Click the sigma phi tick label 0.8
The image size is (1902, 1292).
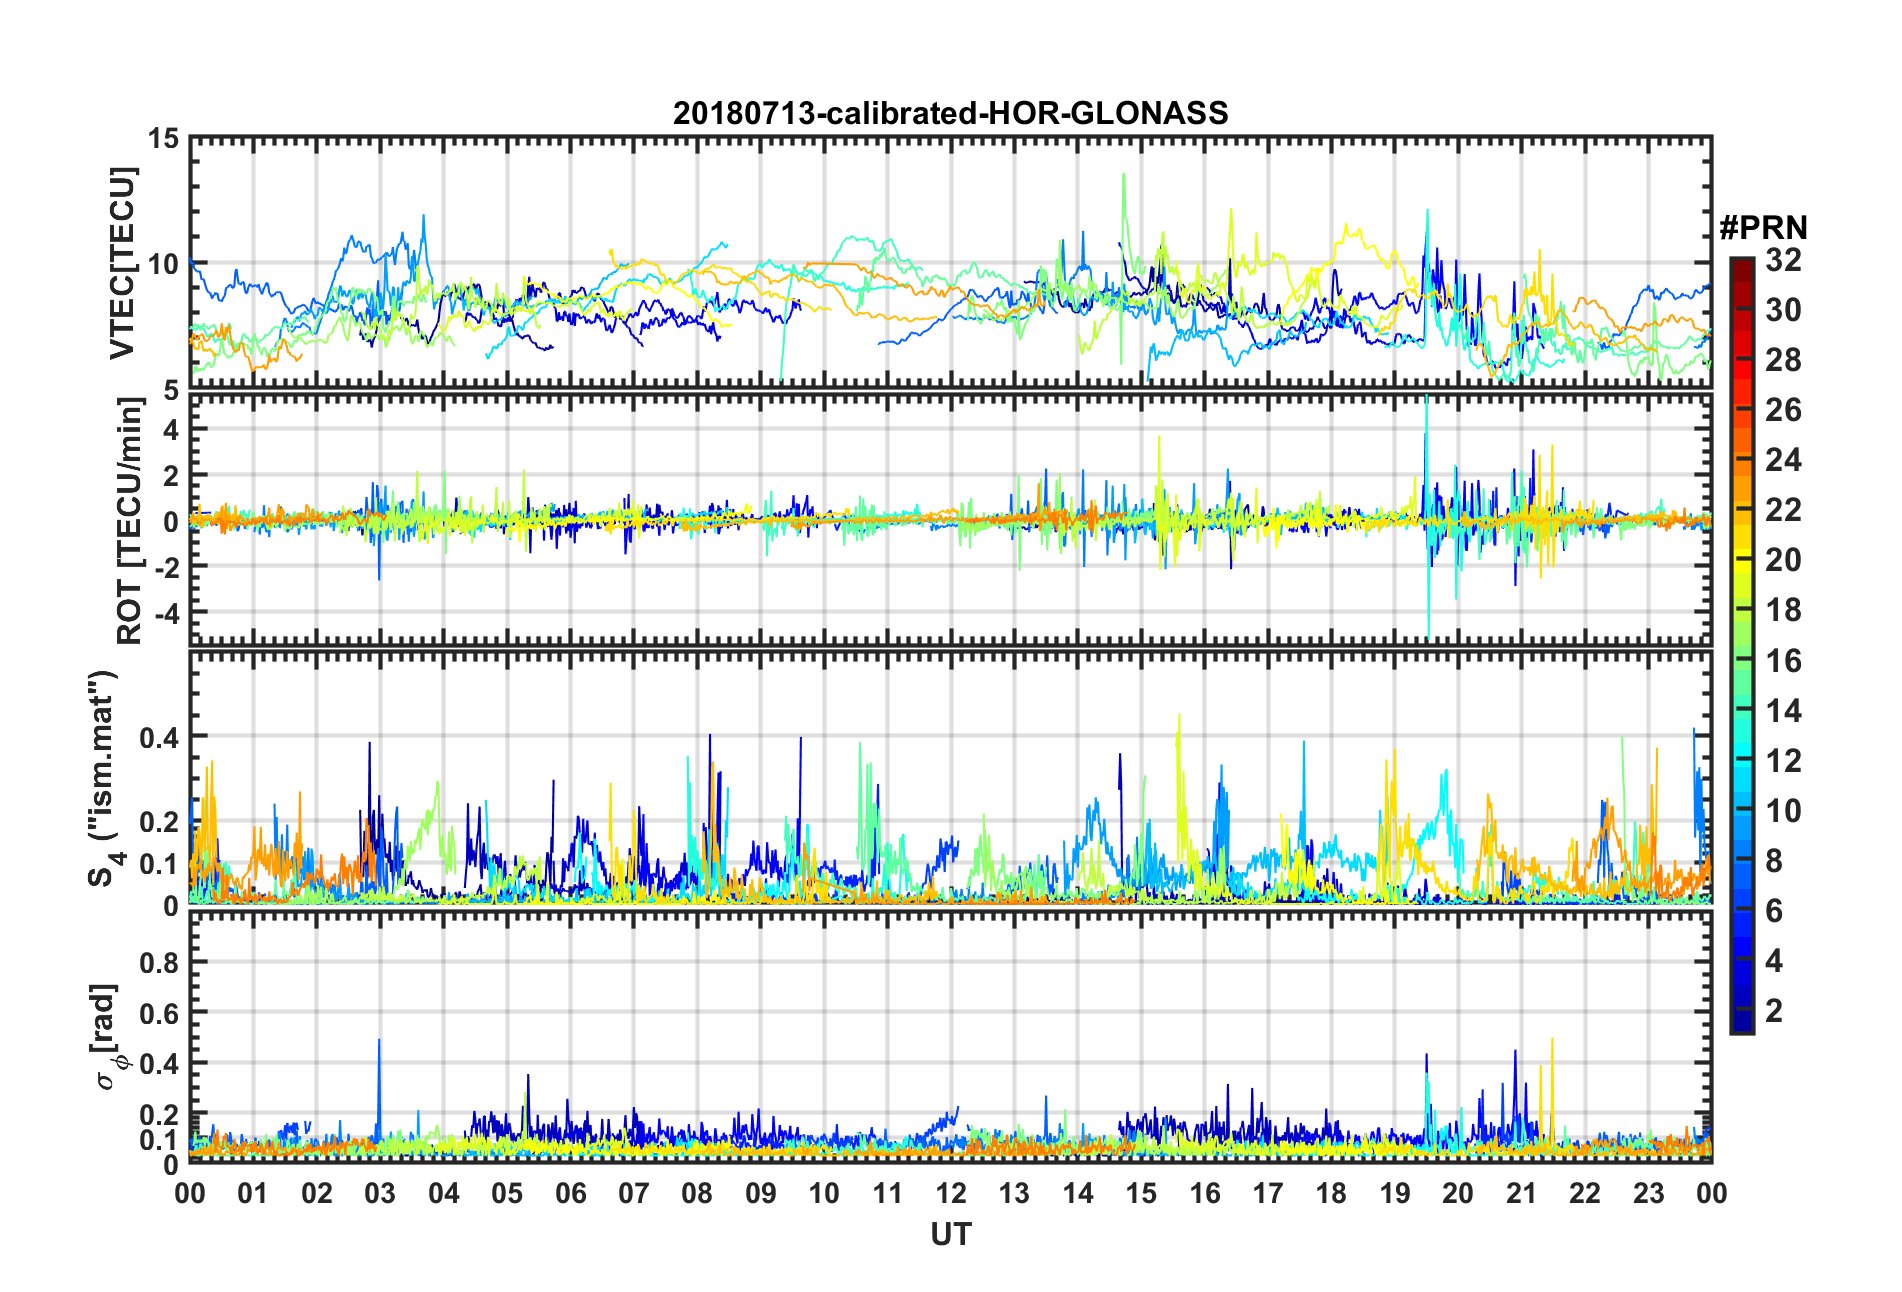(x=160, y=963)
